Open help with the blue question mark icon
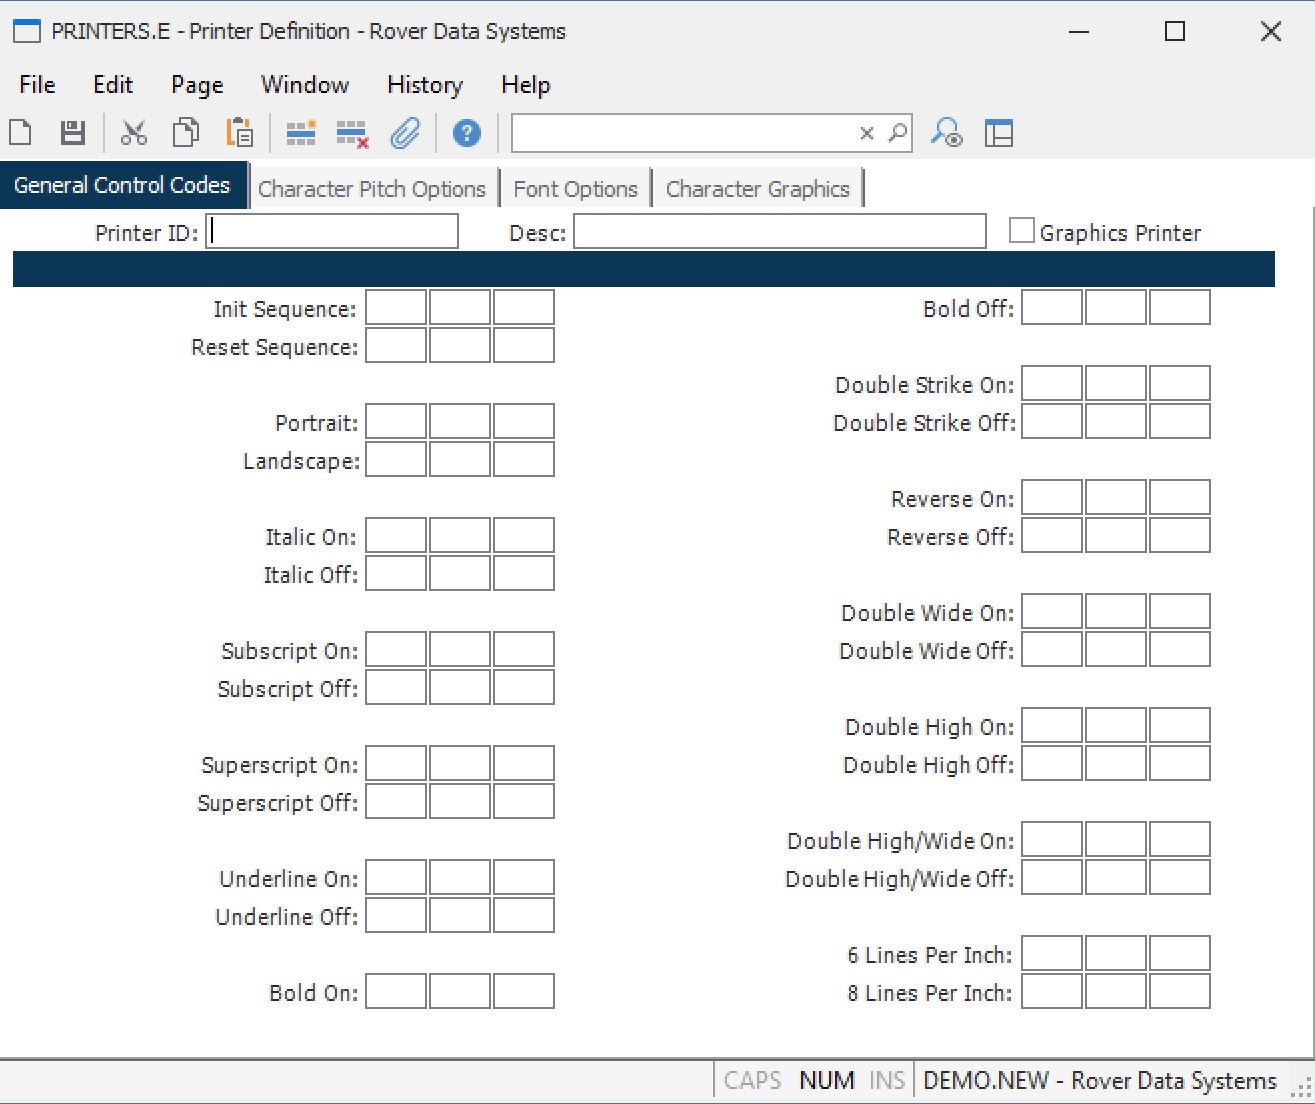The width and height of the screenshot is (1315, 1104). click(x=466, y=133)
